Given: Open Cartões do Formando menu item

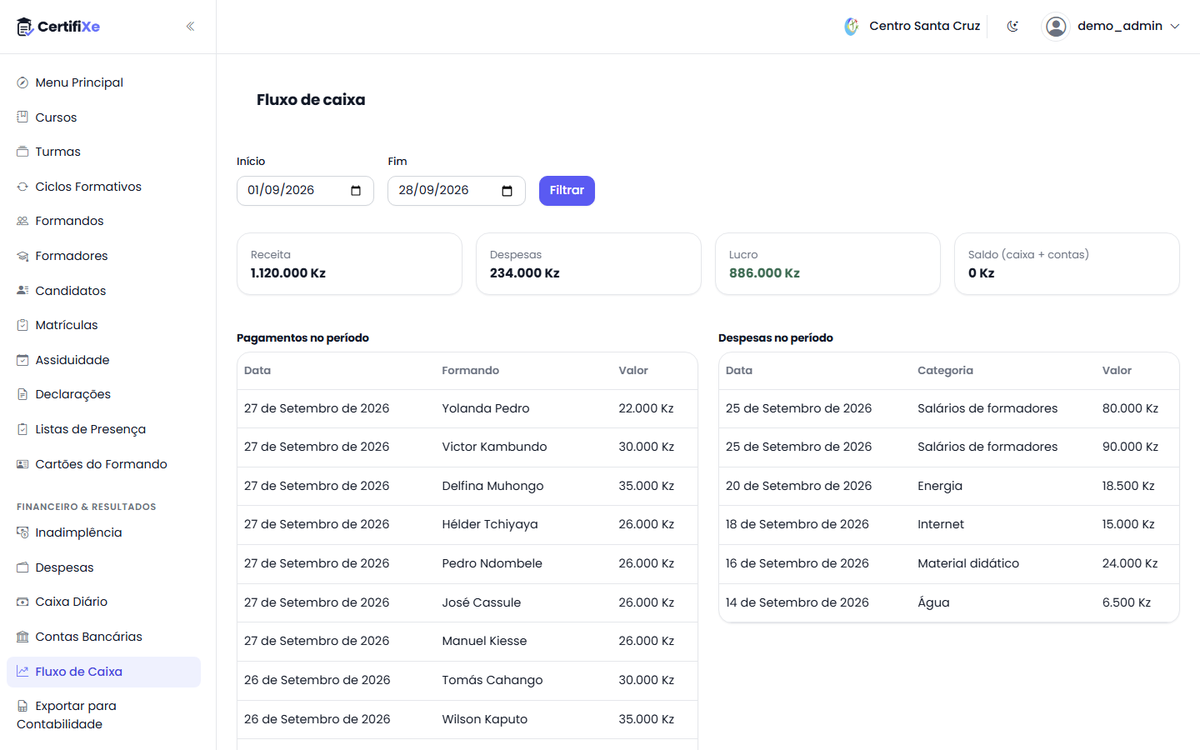Looking at the screenshot, I should click(x=104, y=464).
